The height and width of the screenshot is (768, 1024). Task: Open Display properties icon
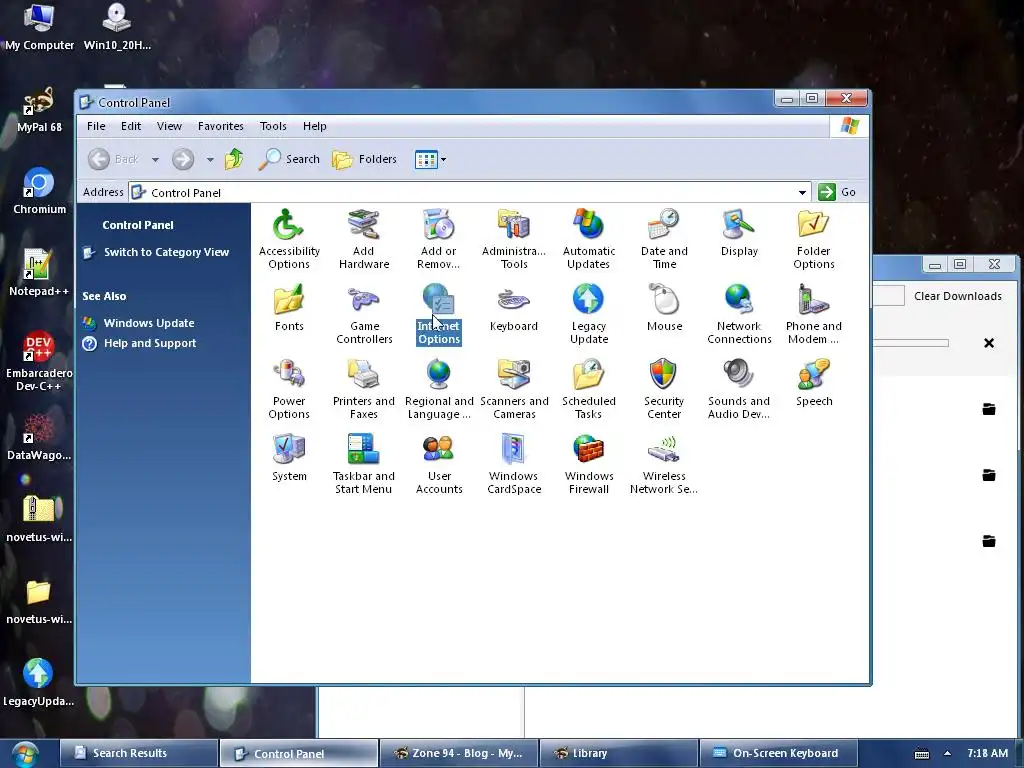739,233
